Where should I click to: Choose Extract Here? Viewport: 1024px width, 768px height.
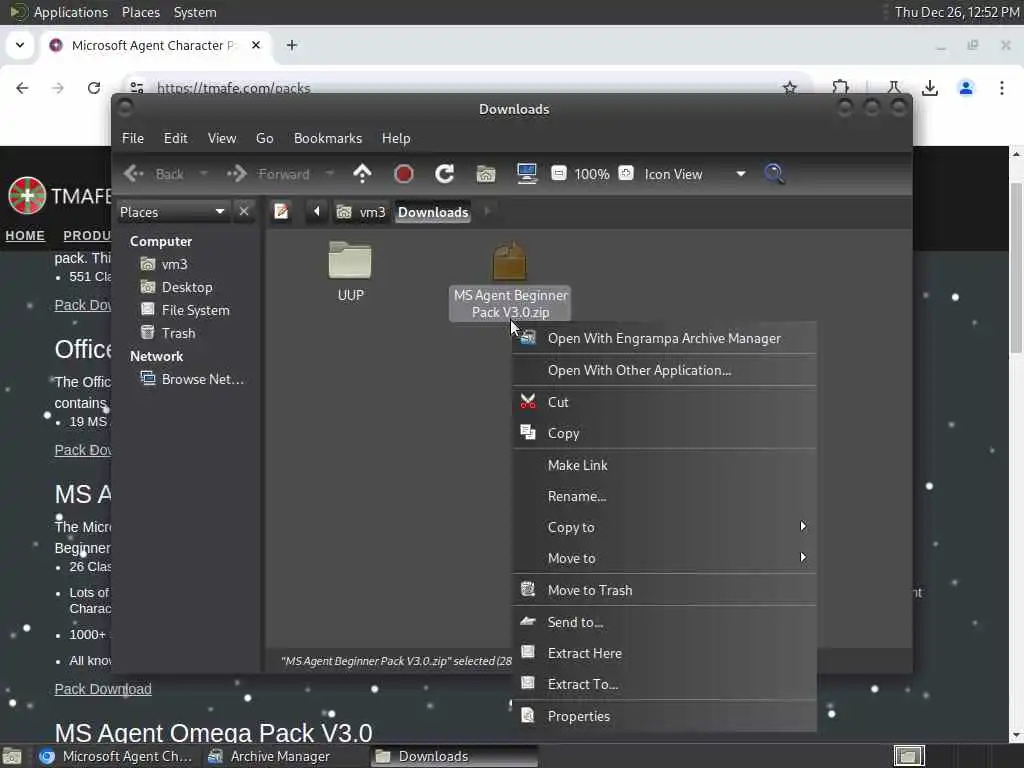[665, 653]
